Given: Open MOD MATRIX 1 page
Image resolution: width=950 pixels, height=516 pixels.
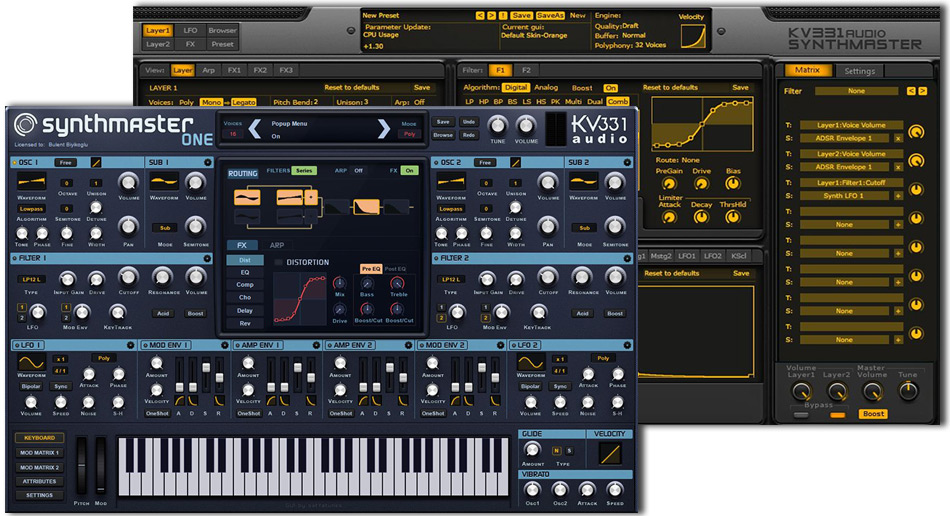Looking at the screenshot, I should 39,452.
